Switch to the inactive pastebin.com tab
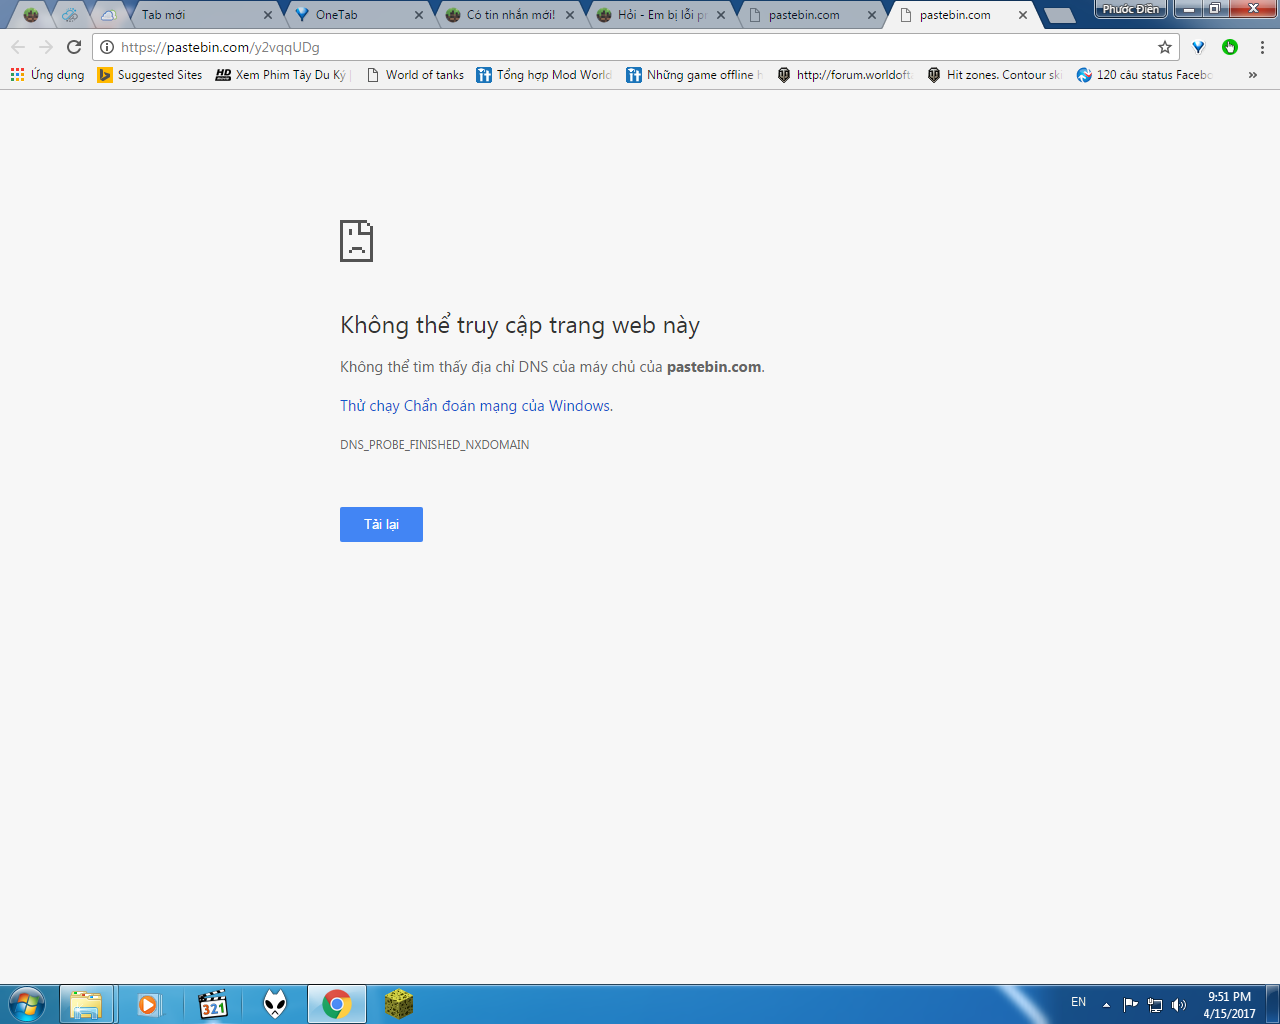Image resolution: width=1280 pixels, height=1024 pixels. [812, 15]
